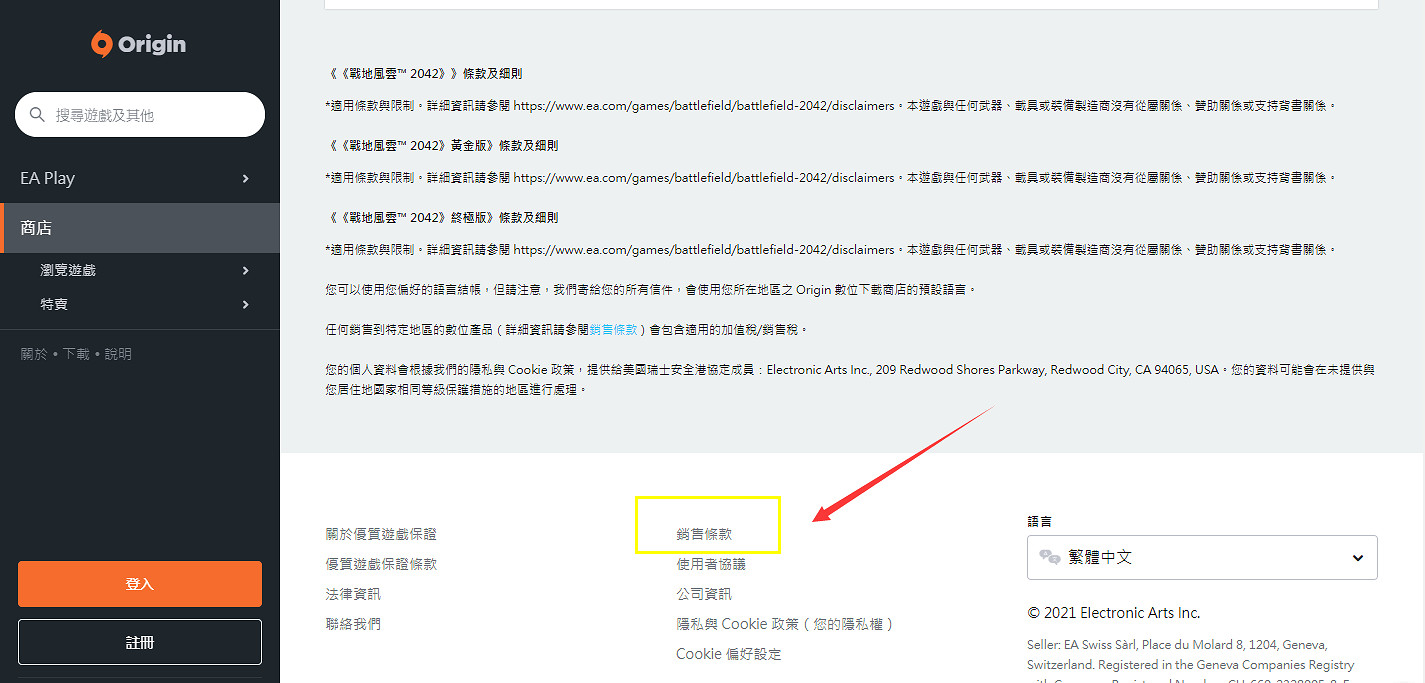
Task: Open 隱私與 Cookie 政策 footer link
Action: [784, 624]
